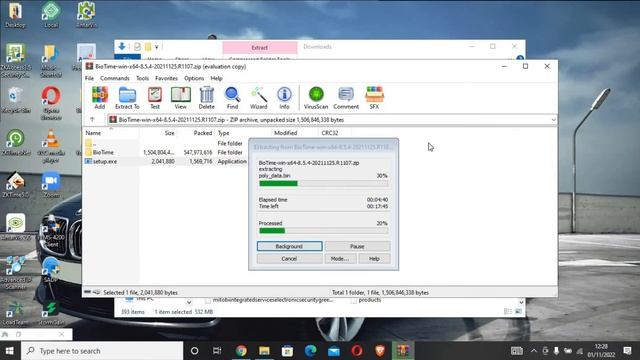Open Task View on taskbar

coord(217,351)
